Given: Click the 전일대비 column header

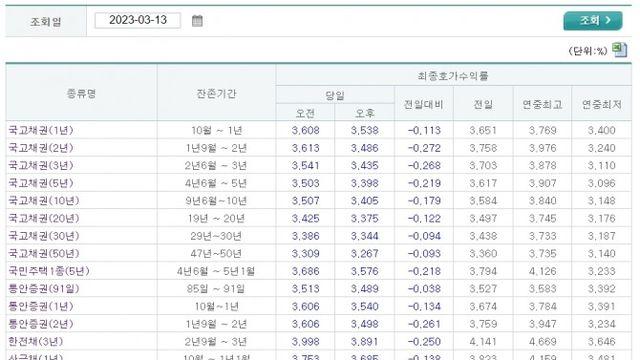Looking at the screenshot, I should click(x=424, y=104).
